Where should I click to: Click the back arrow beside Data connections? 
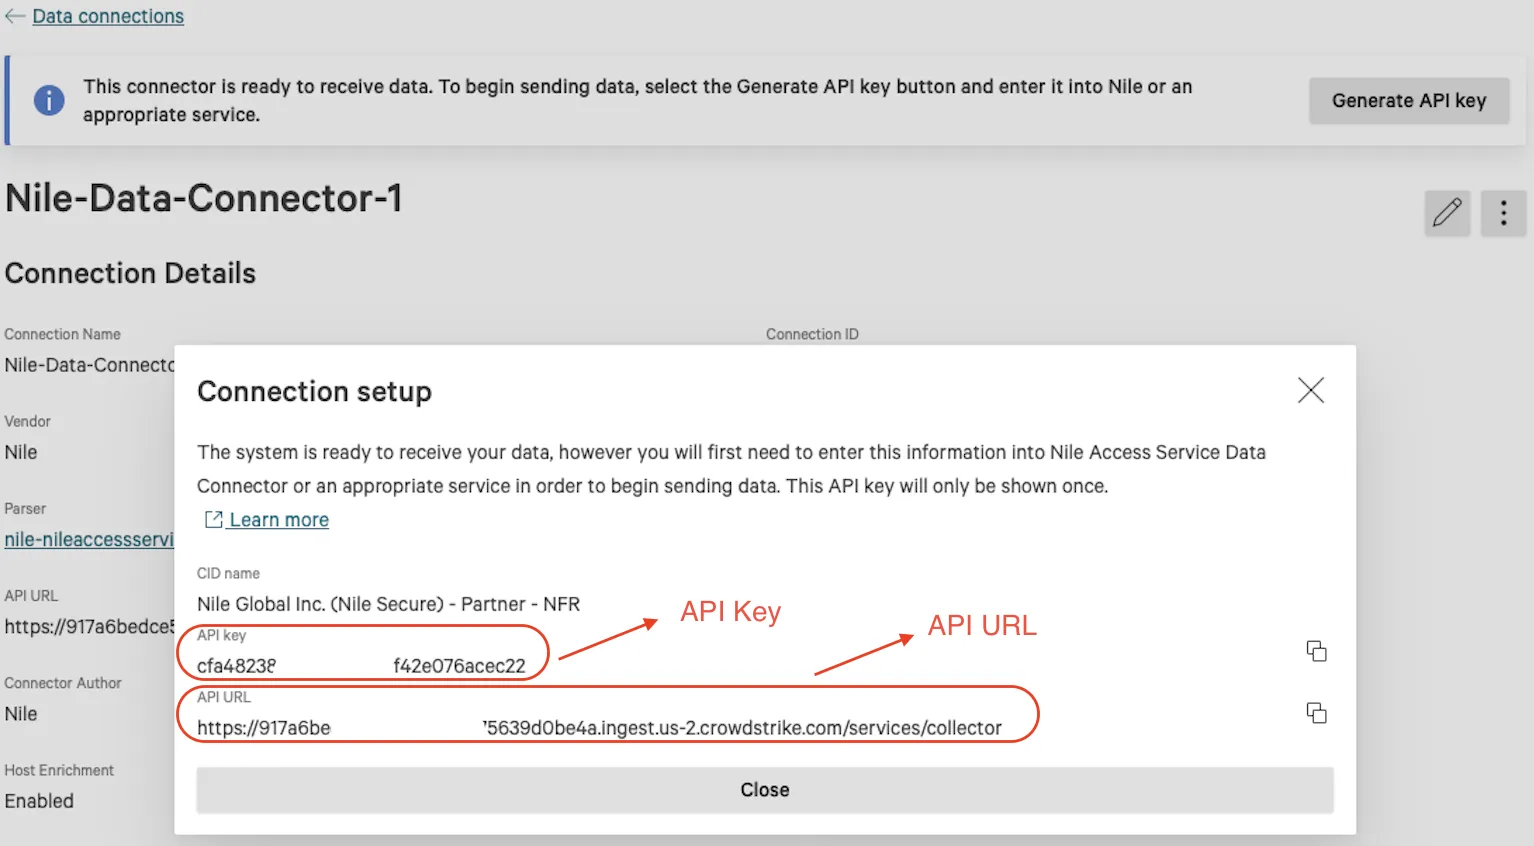point(15,16)
